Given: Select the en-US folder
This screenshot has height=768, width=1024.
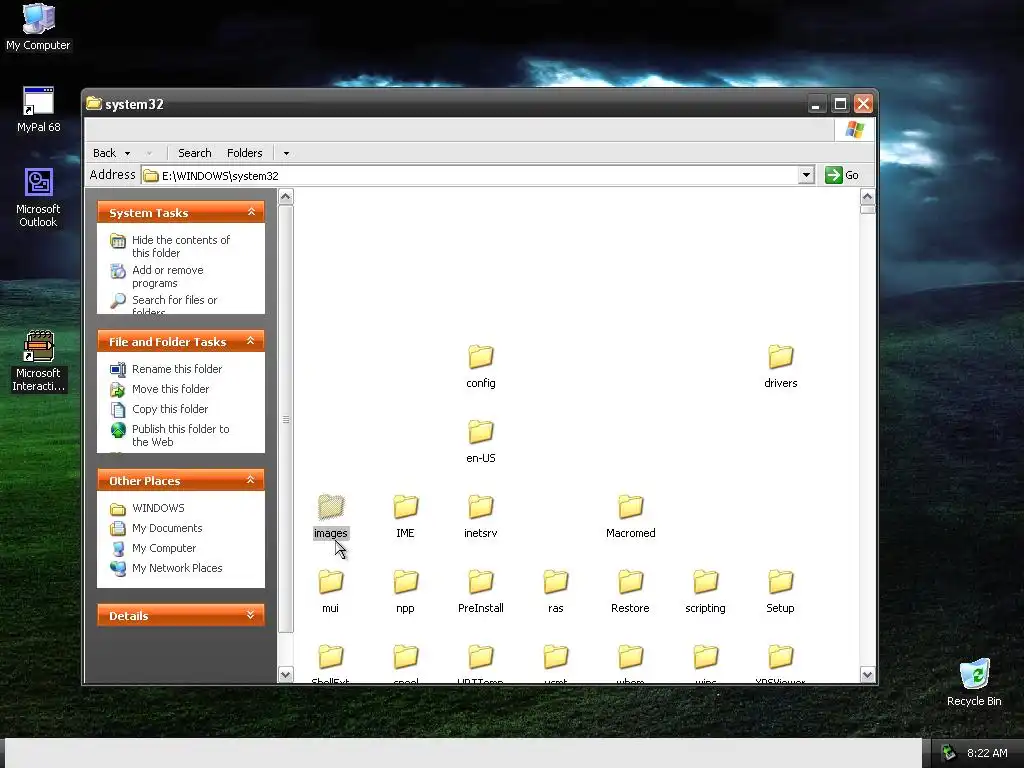Looking at the screenshot, I should click(x=481, y=441).
